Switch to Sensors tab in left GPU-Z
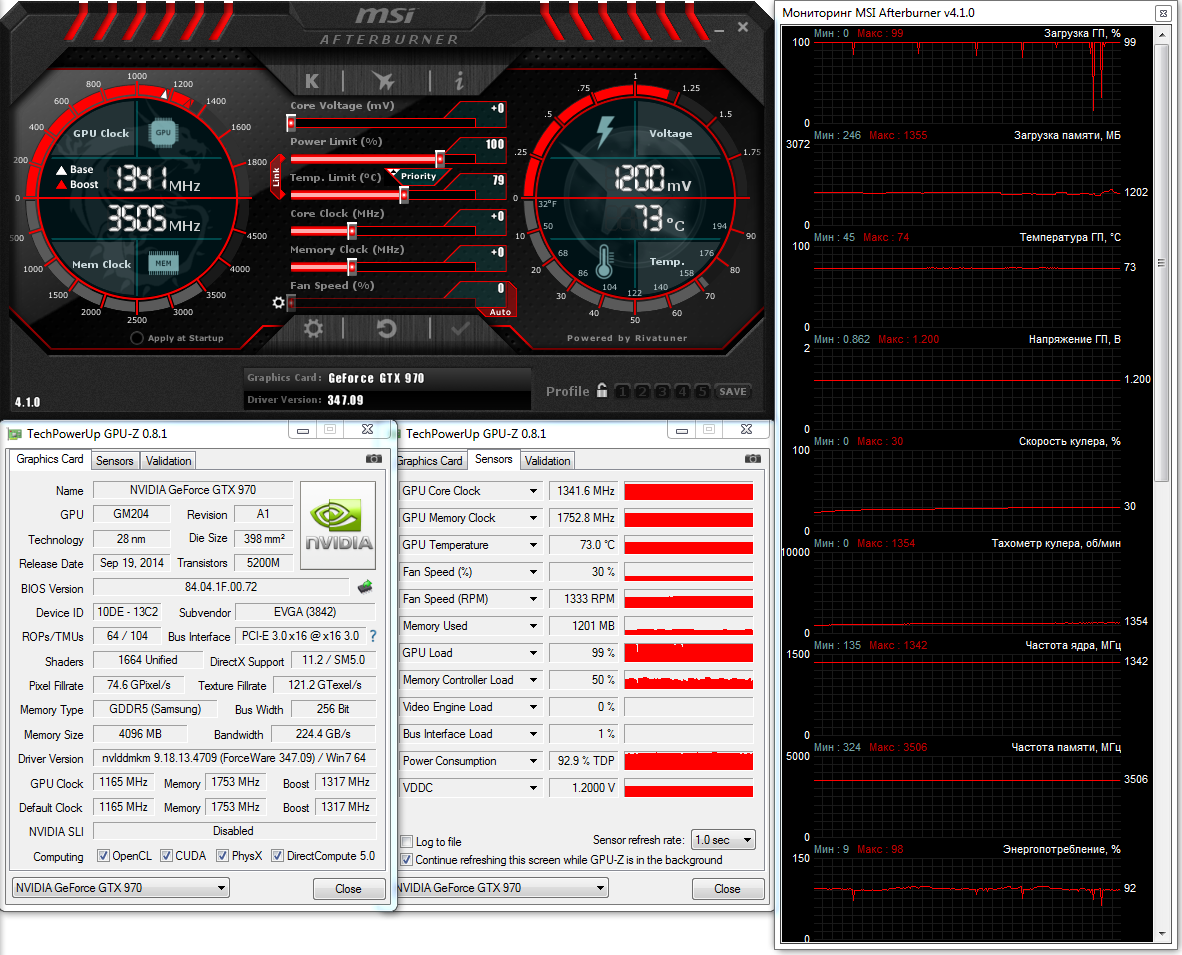 [x=115, y=461]
